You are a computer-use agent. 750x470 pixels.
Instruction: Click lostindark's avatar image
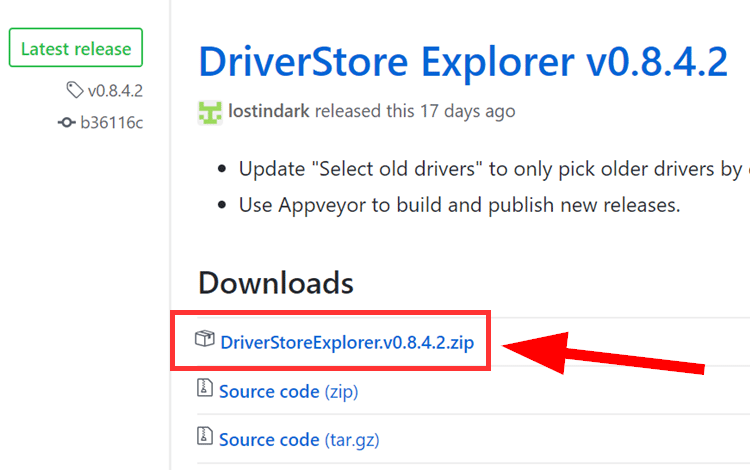(210, 112)
